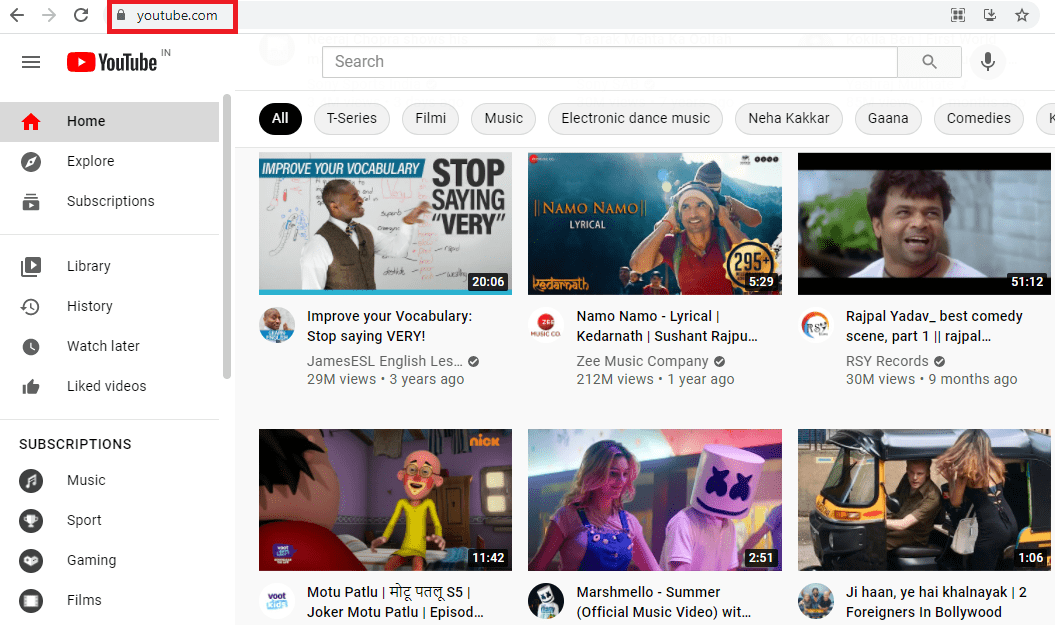This screenshot has height=625, width=1055.
Task: Filter by the Comedies chip
Action: click(979, 118)
